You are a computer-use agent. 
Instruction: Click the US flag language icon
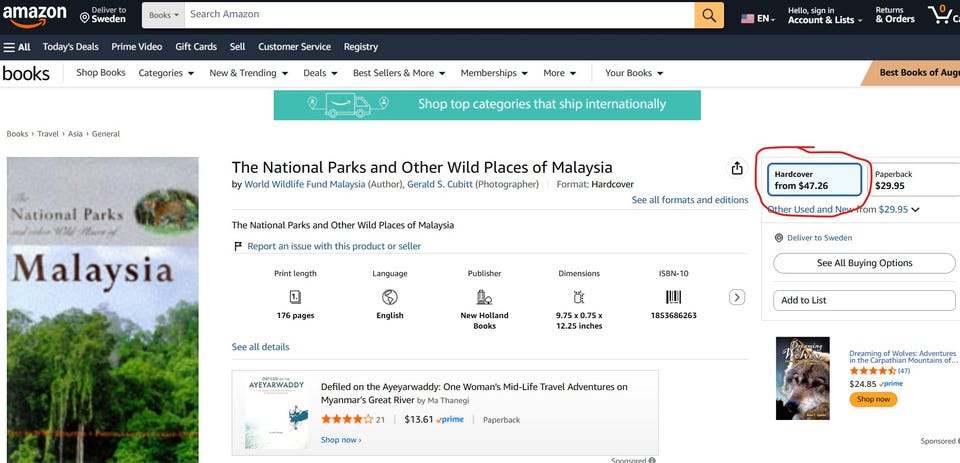pos(748,18)
